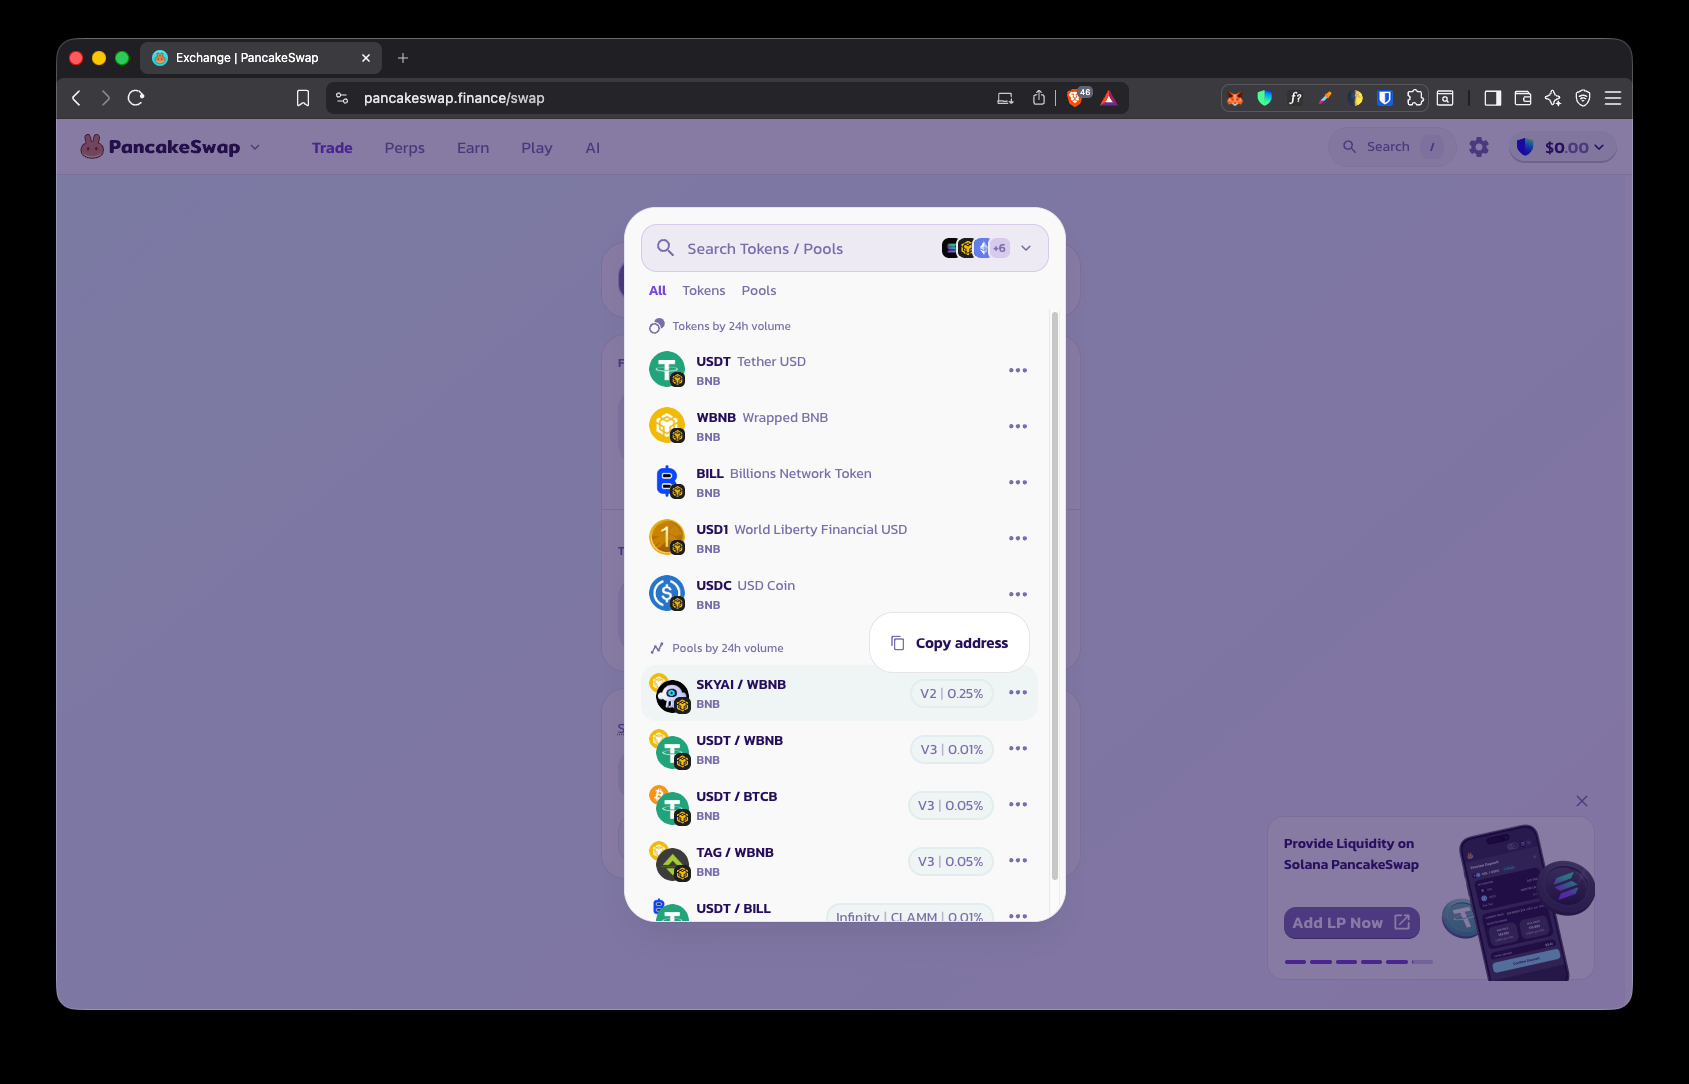Image resolution: width=1689 pixels, height=1084 pixels.
Task: Open the Extensions puzzle-piece menu
Action: pos(1415,98)
